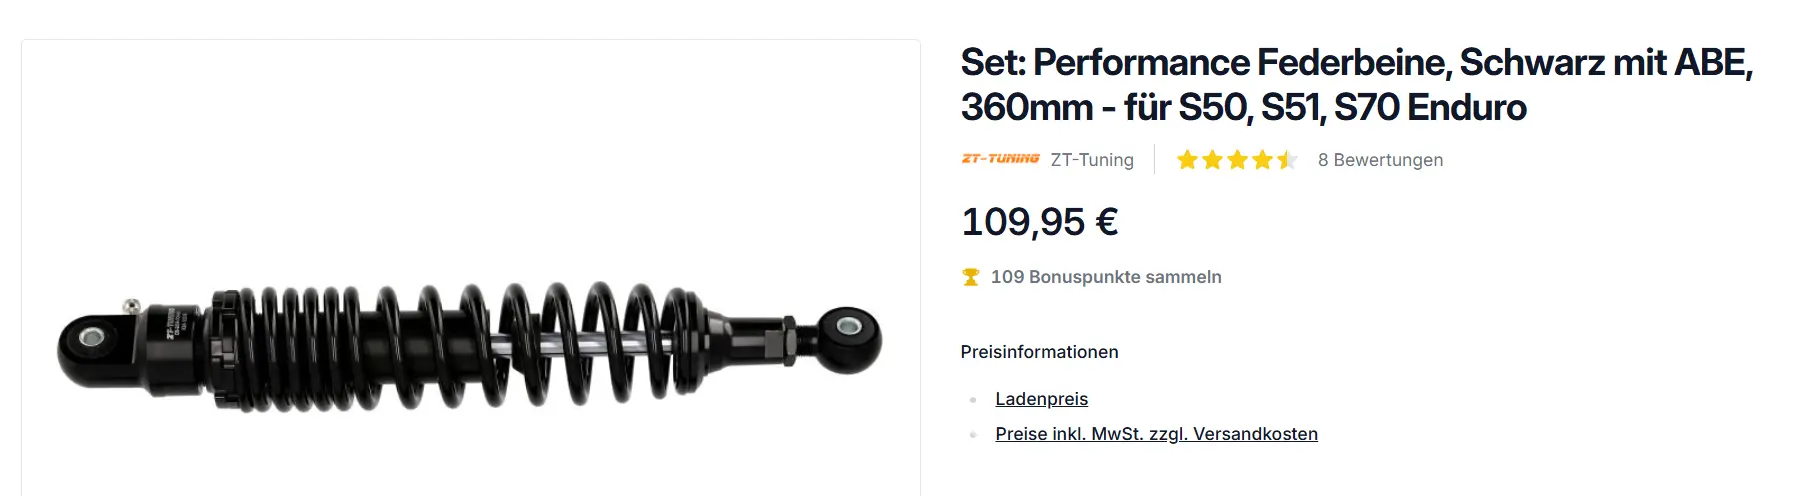
Task: Click the ZT-Tuning brand logo
Action: [1000, 159]
